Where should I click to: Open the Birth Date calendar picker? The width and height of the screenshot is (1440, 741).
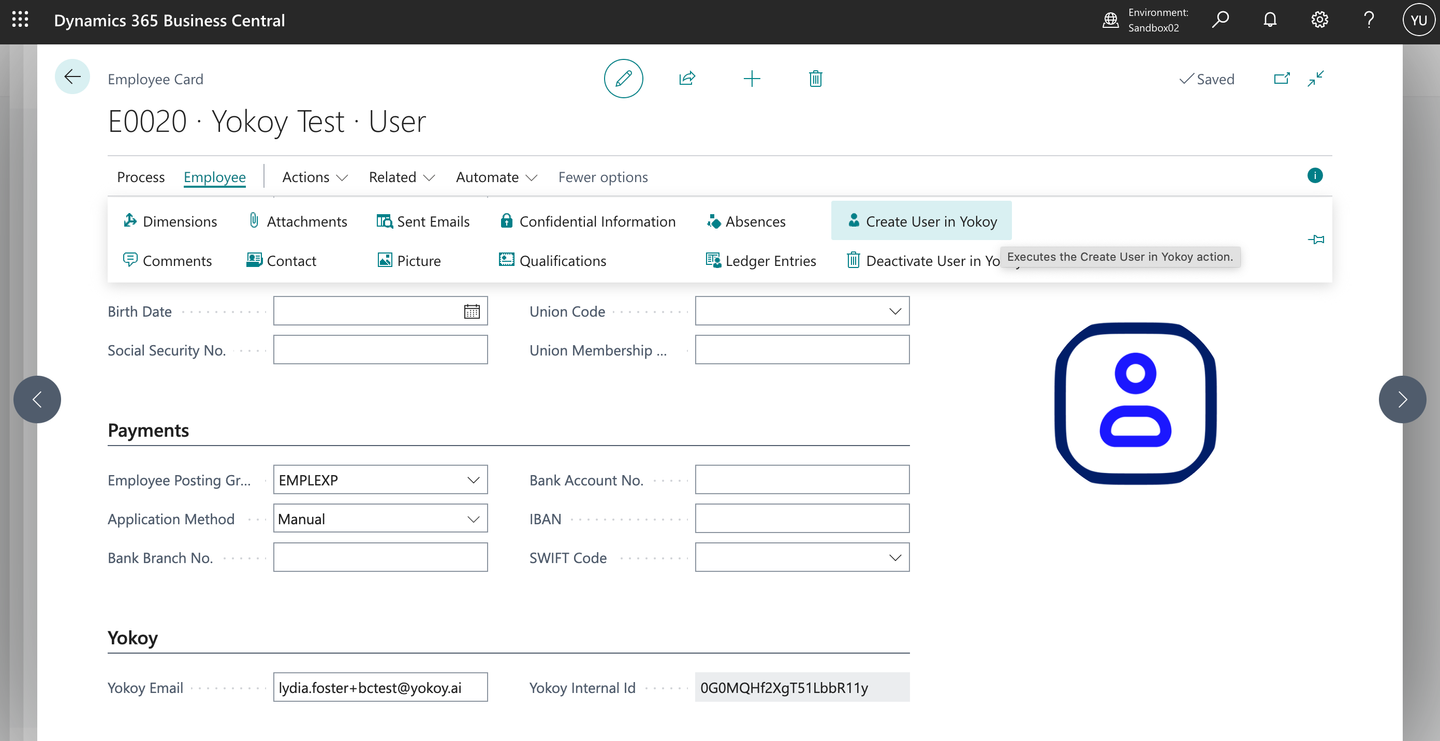tap(472, 312)
